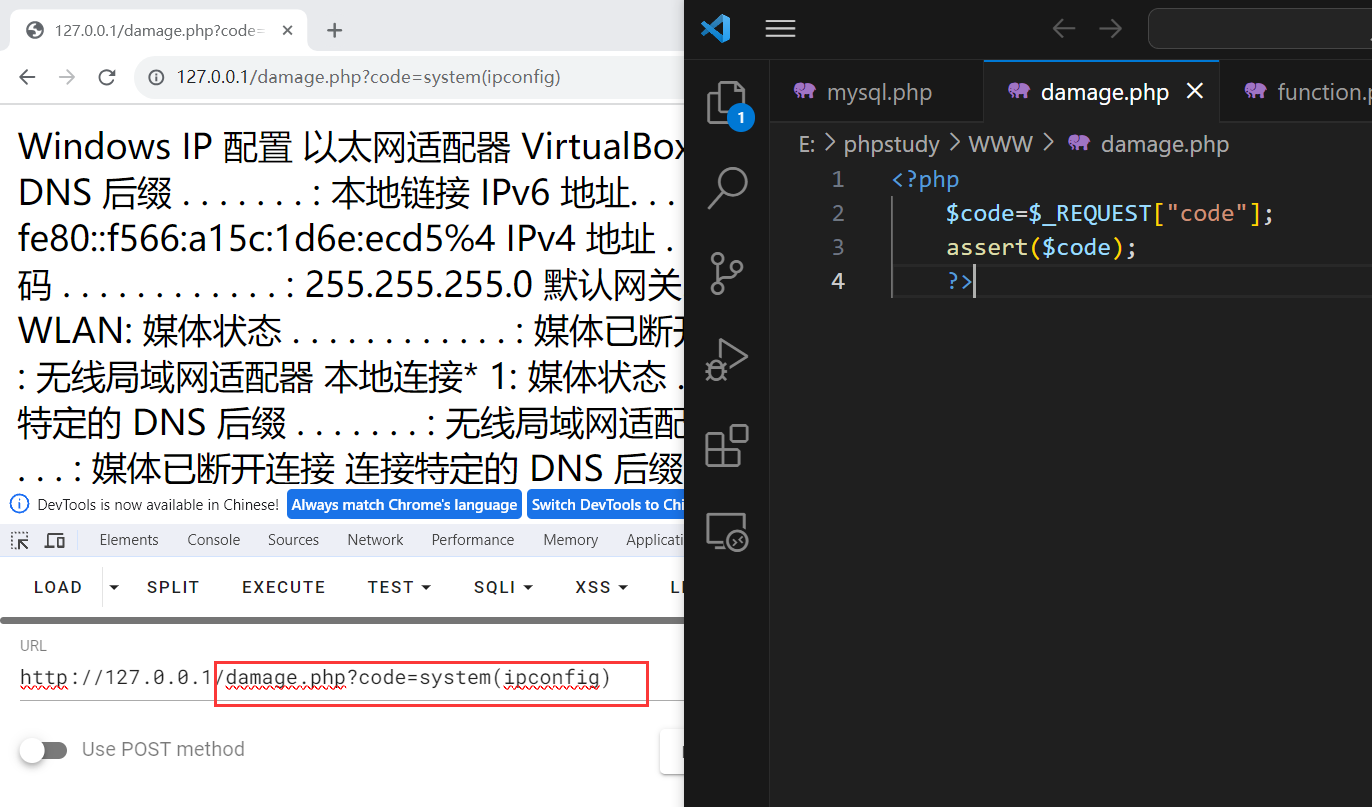1372x807 pixels.
Task: Toggle Use POST method switch
Action: [43, 750]
